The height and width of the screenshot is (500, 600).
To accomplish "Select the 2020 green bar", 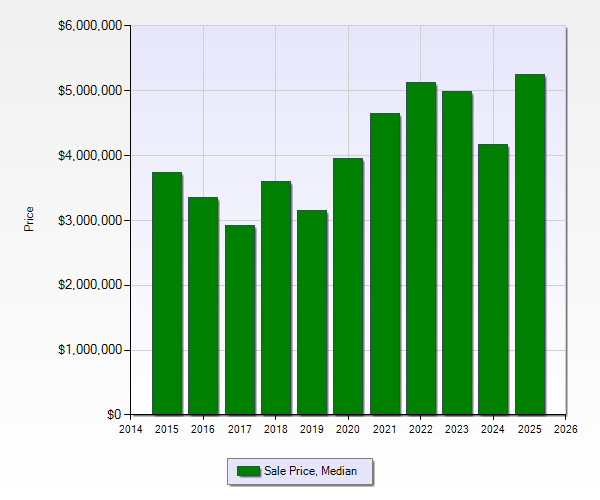I will 348,286.
